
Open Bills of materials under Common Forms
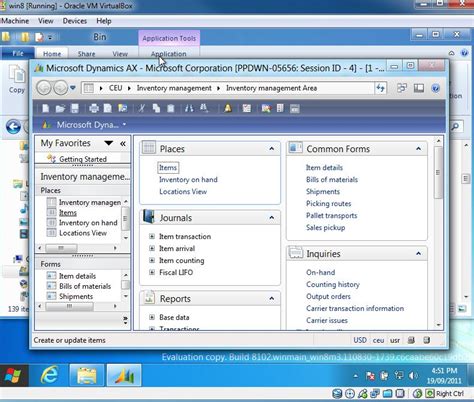pyautogui.click(x=332, y=180)
